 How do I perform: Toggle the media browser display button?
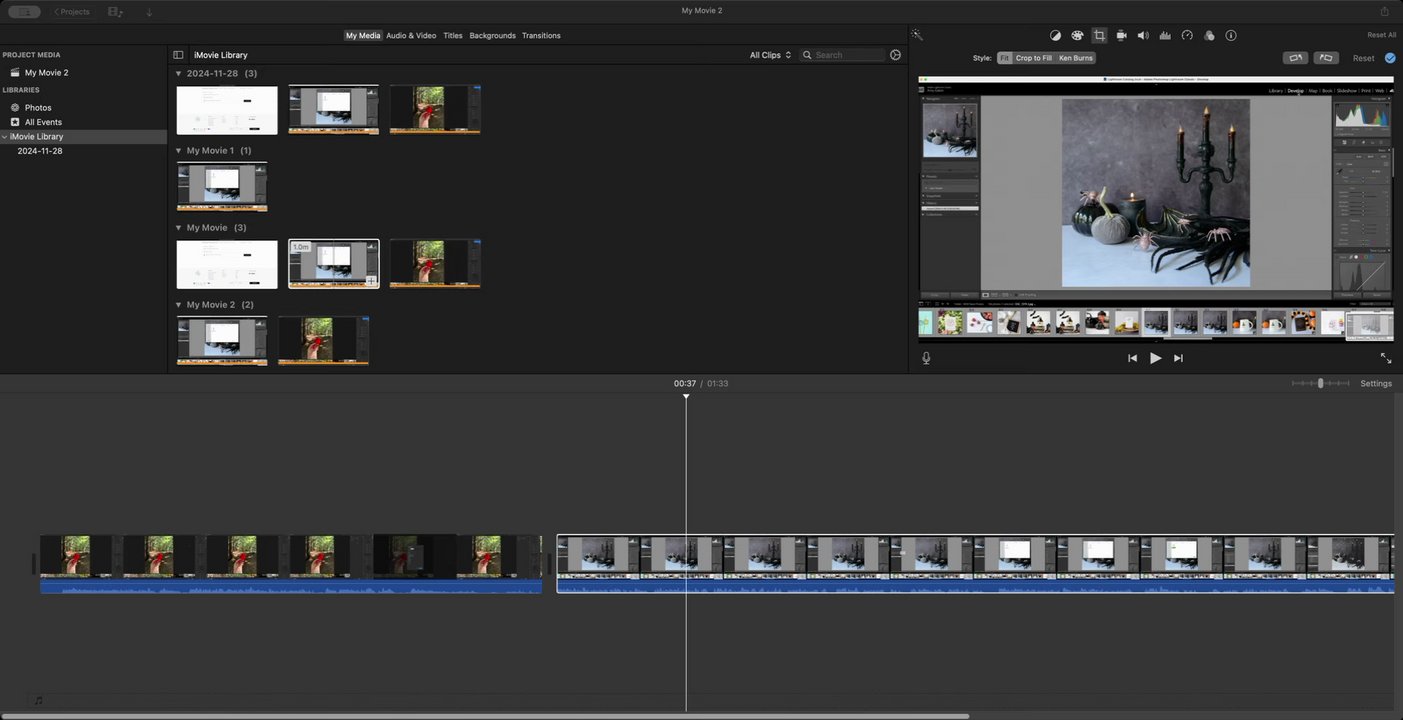point(115,12)
